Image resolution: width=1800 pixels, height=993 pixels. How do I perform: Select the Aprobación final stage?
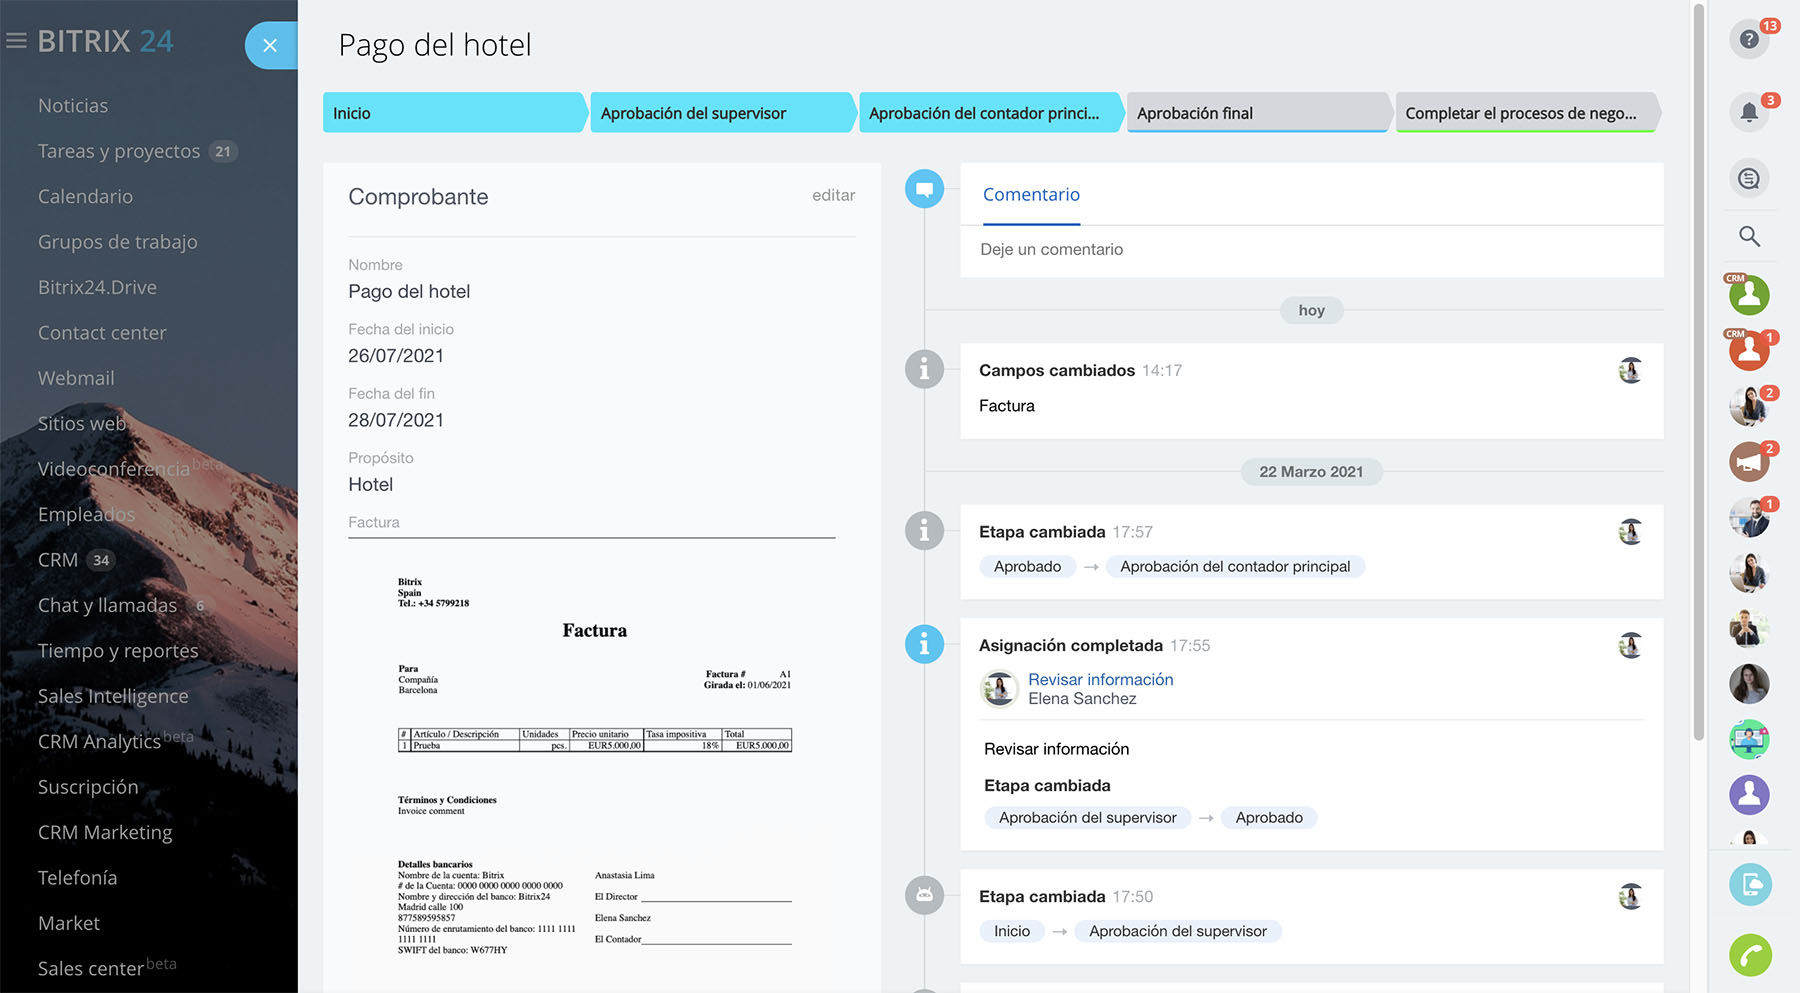pos(1256,113)
